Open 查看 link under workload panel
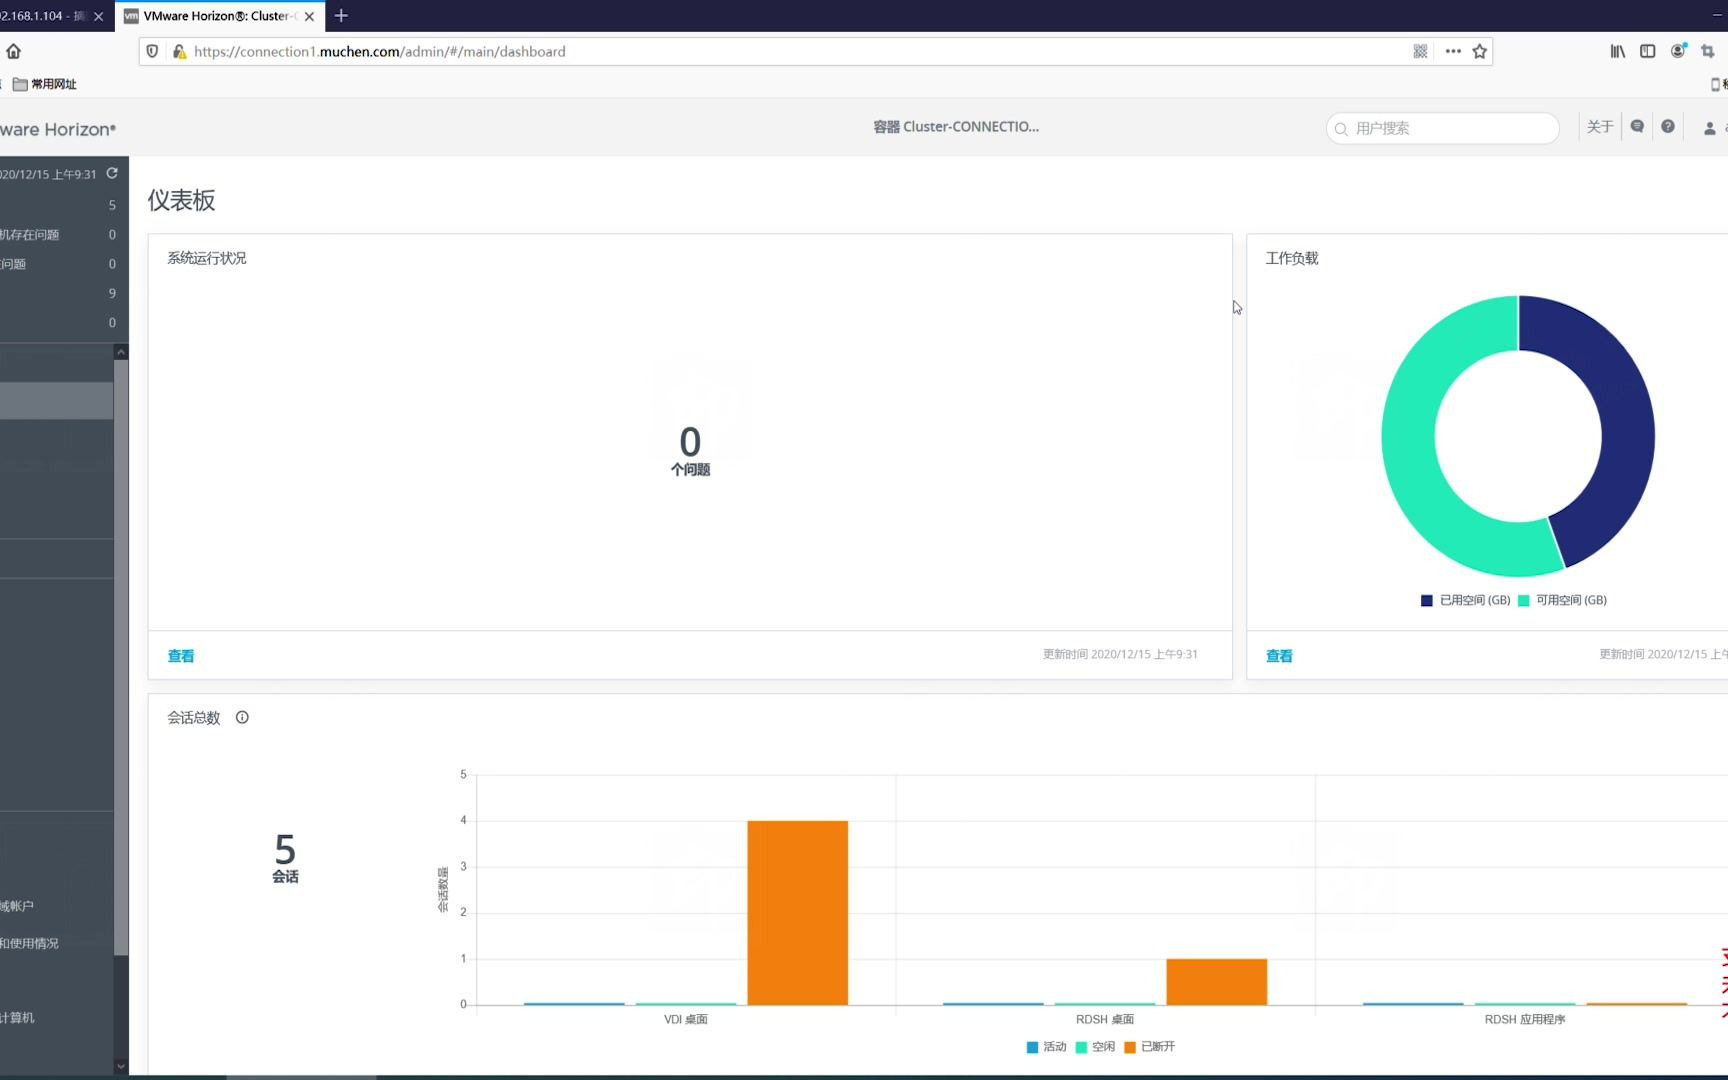The height and width of the screenshot is (1080, 1728). coord(1279,656)
